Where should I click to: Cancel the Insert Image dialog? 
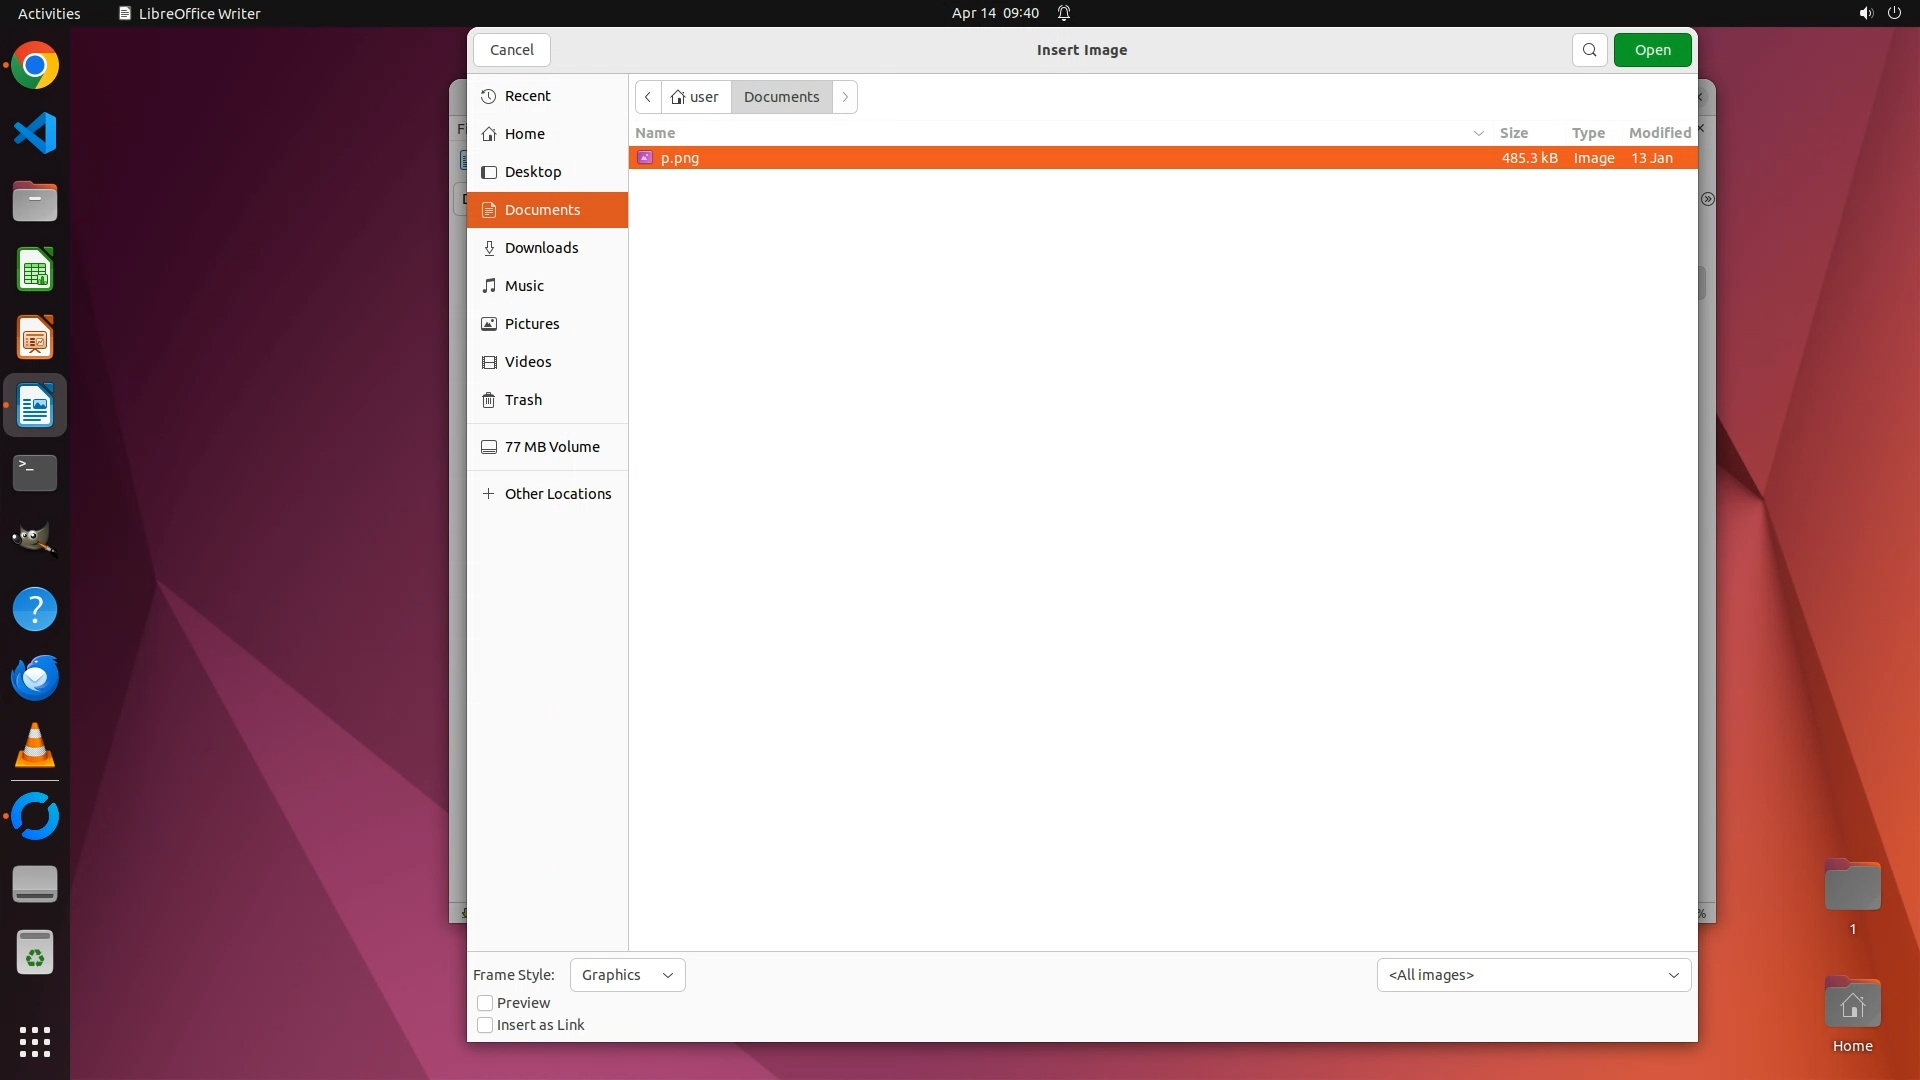pyautogui.click(x=512, y=50)
